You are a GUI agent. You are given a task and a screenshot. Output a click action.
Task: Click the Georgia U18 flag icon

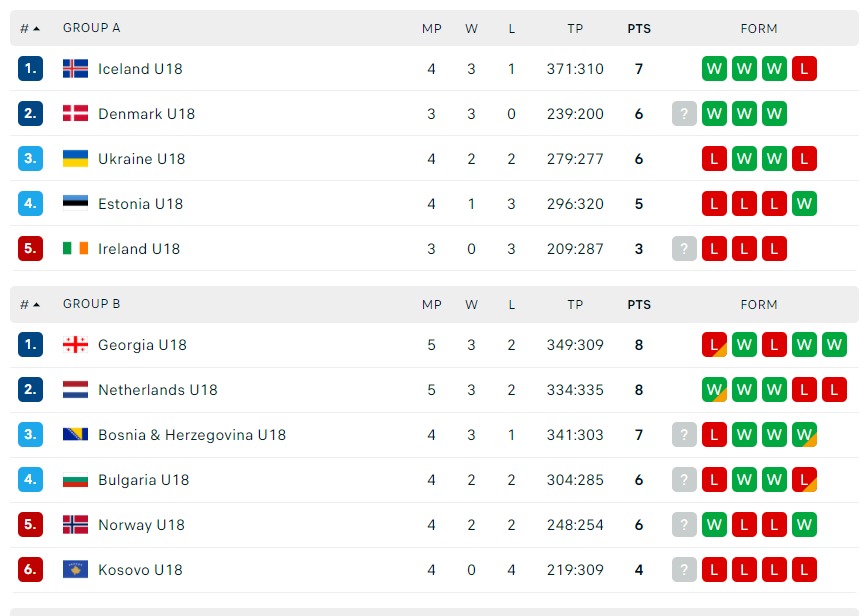75,345
